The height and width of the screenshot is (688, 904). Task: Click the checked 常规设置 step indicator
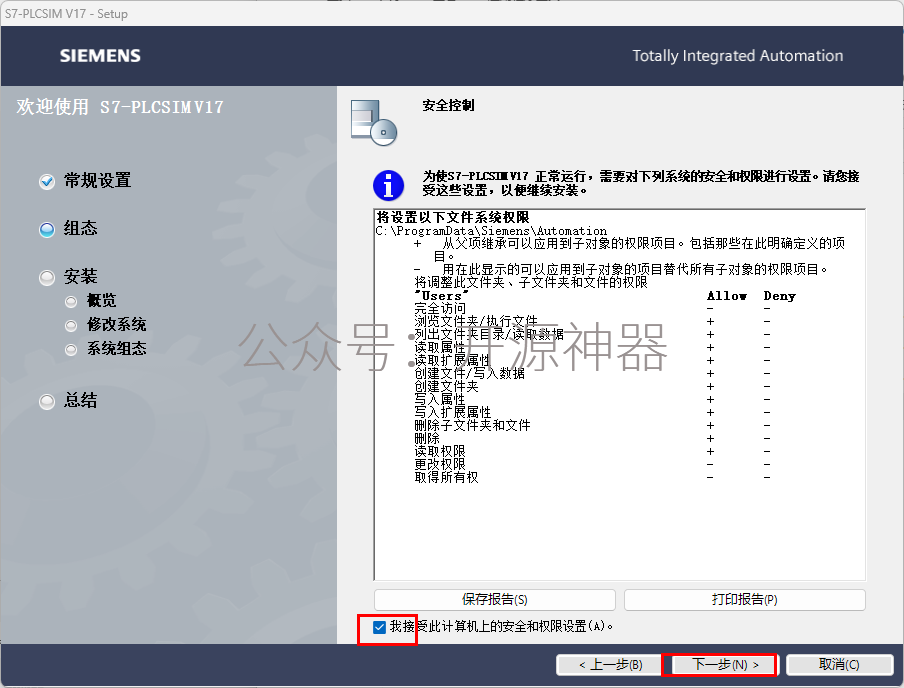[47, 181]
